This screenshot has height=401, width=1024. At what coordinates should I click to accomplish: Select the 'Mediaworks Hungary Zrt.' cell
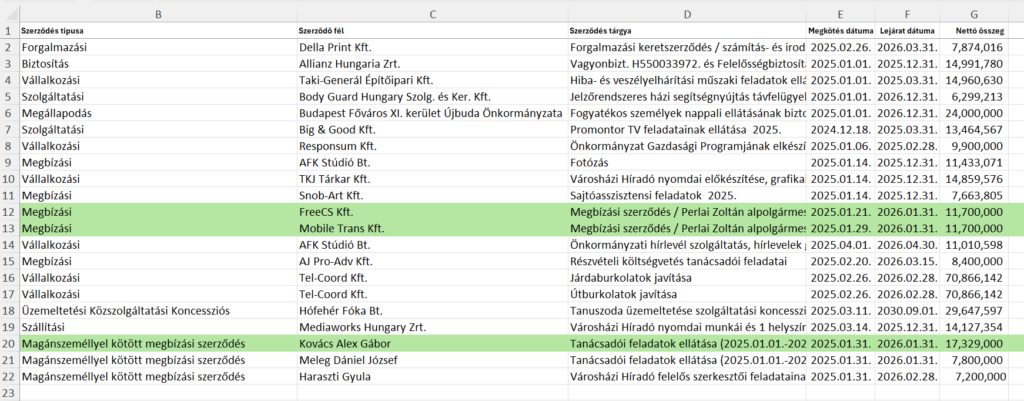tap(432, 327)
